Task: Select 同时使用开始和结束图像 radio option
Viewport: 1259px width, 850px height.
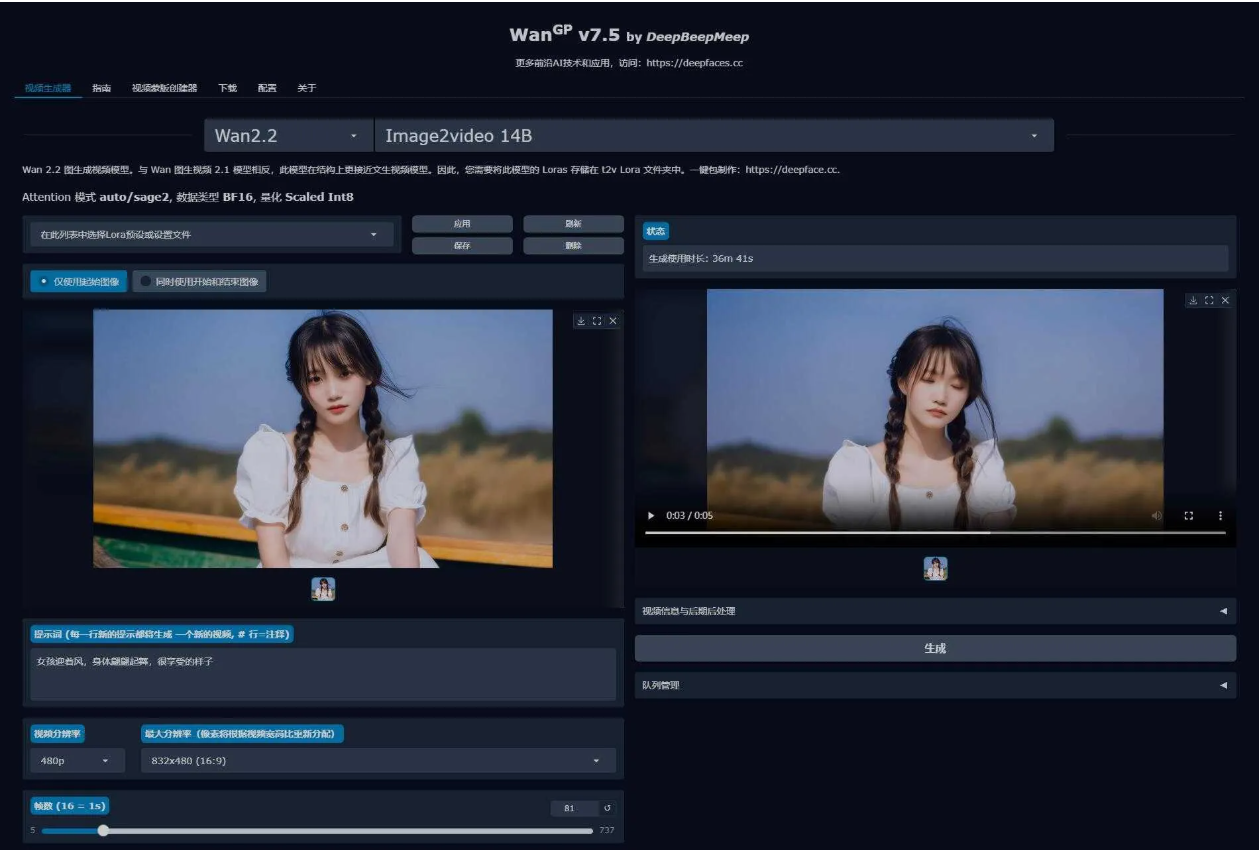Action: (x=200, y=282)
